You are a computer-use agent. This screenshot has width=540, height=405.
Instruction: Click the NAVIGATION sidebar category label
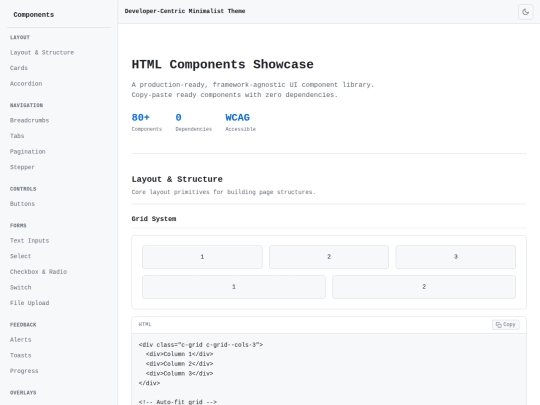(26, 105)
